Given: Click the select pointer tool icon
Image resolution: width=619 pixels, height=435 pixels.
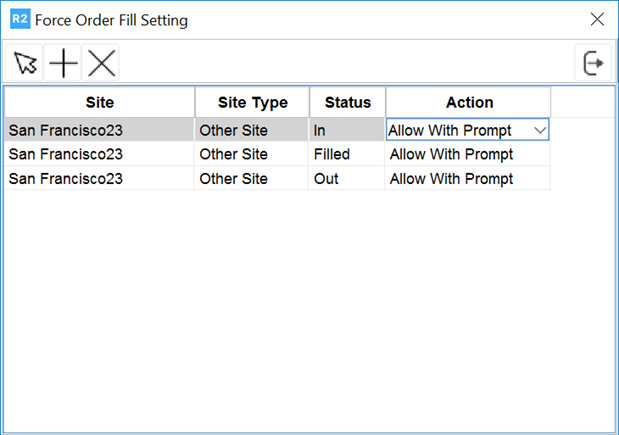Looking at the screenshot, I should coord(25,64).
